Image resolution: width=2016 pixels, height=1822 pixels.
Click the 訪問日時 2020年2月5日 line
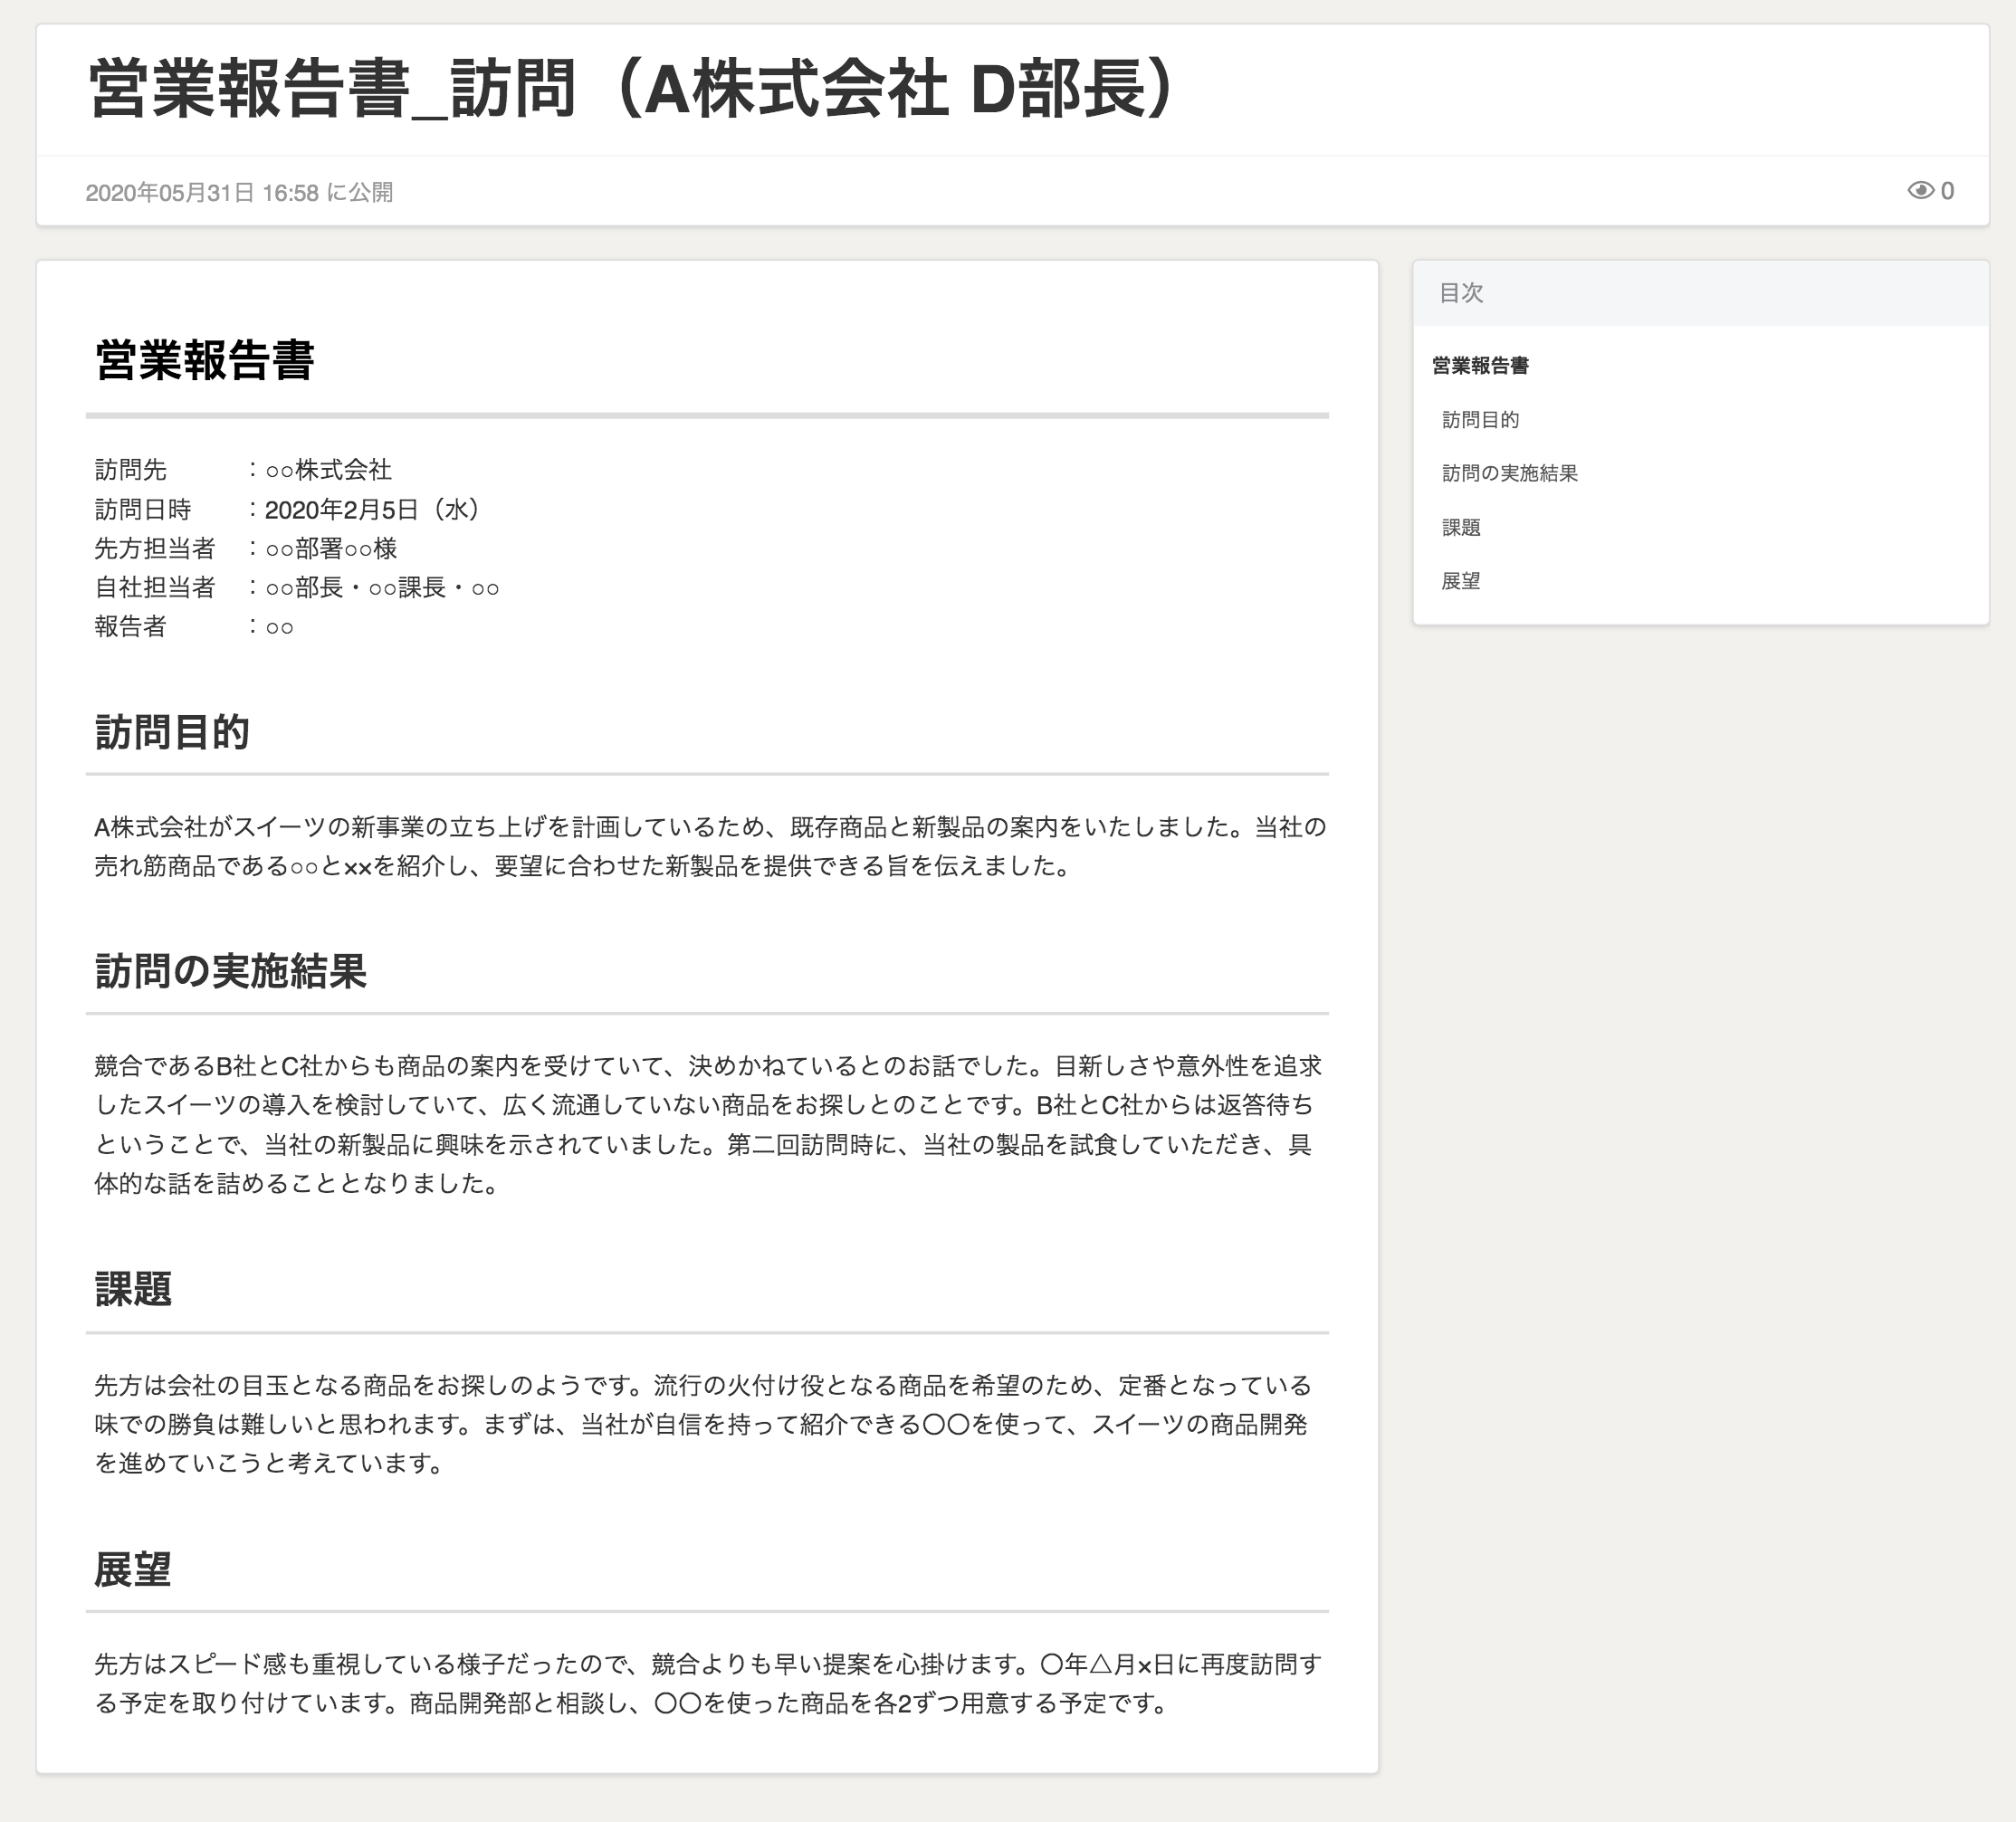[x=288, y=510]
